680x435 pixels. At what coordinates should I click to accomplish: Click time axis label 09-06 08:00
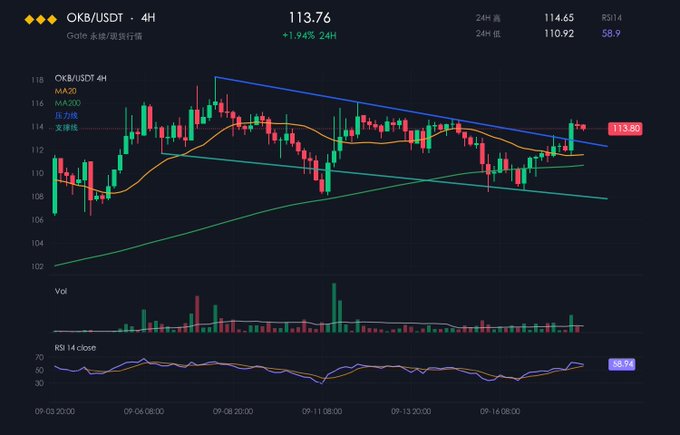144,411
